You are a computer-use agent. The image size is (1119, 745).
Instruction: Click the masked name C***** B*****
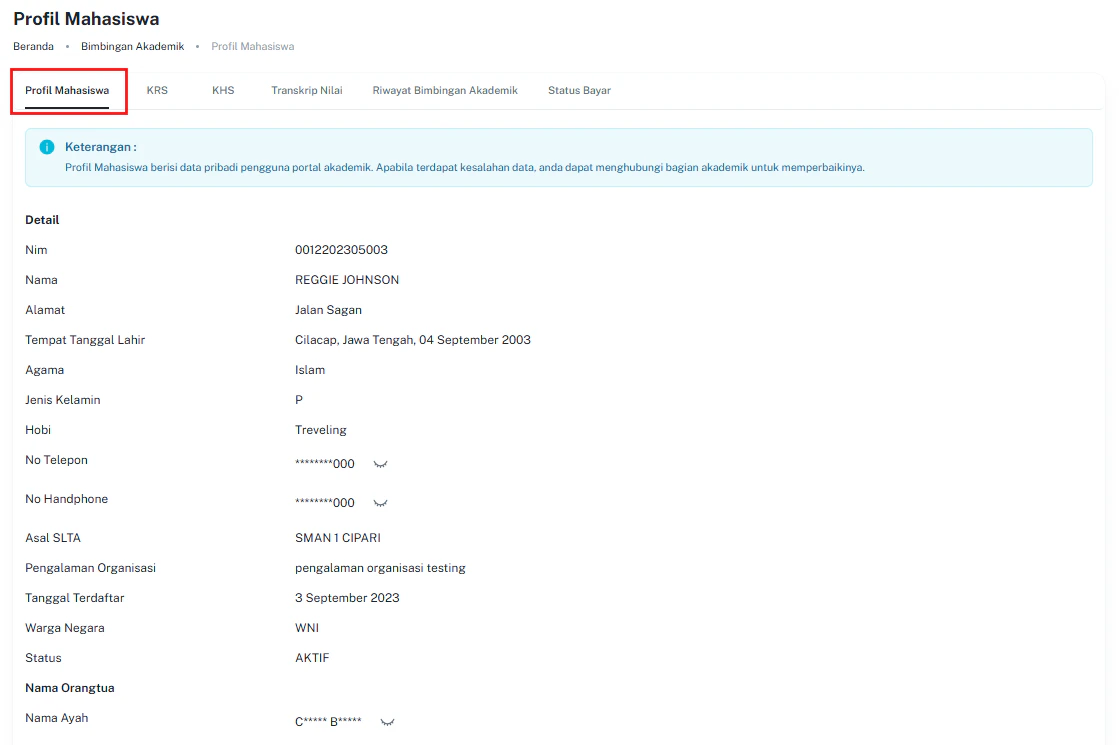(328, 721)
